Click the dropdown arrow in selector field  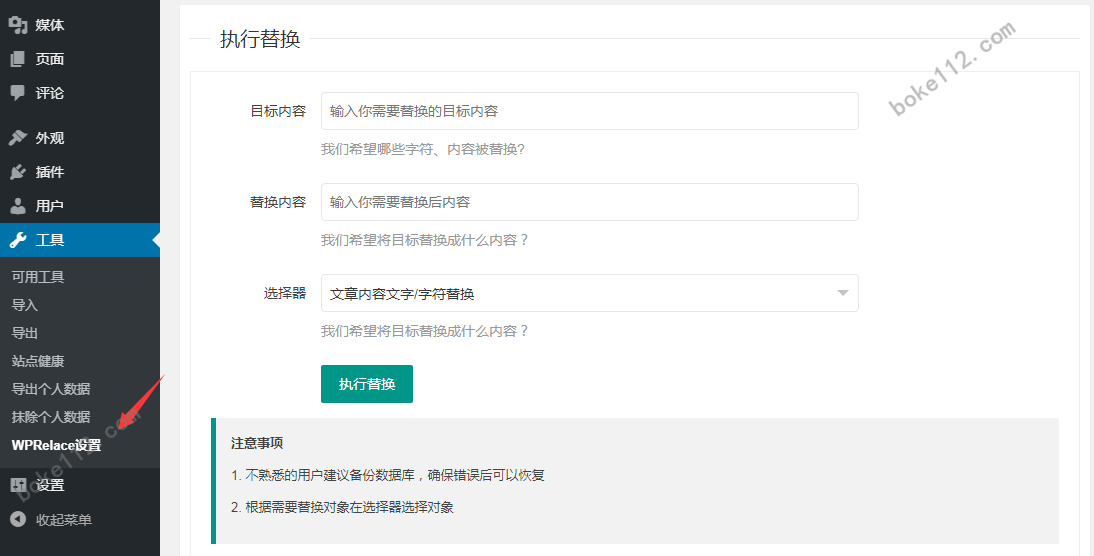click(x=842, y=294)
